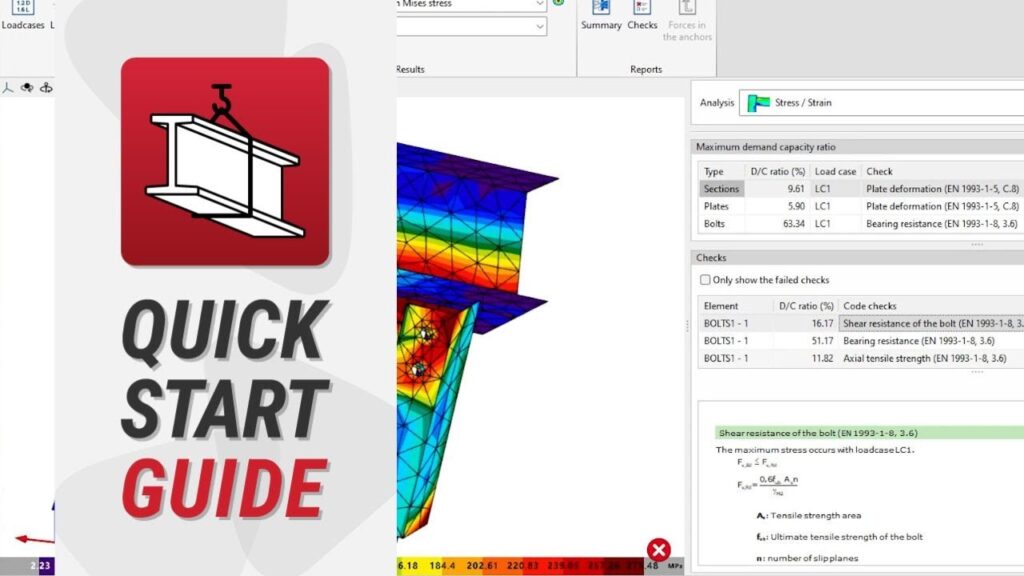Open the empty dropdown below Von Mises stress
The width and height of the screenshot is (1024, 576).
click(540, 26)
